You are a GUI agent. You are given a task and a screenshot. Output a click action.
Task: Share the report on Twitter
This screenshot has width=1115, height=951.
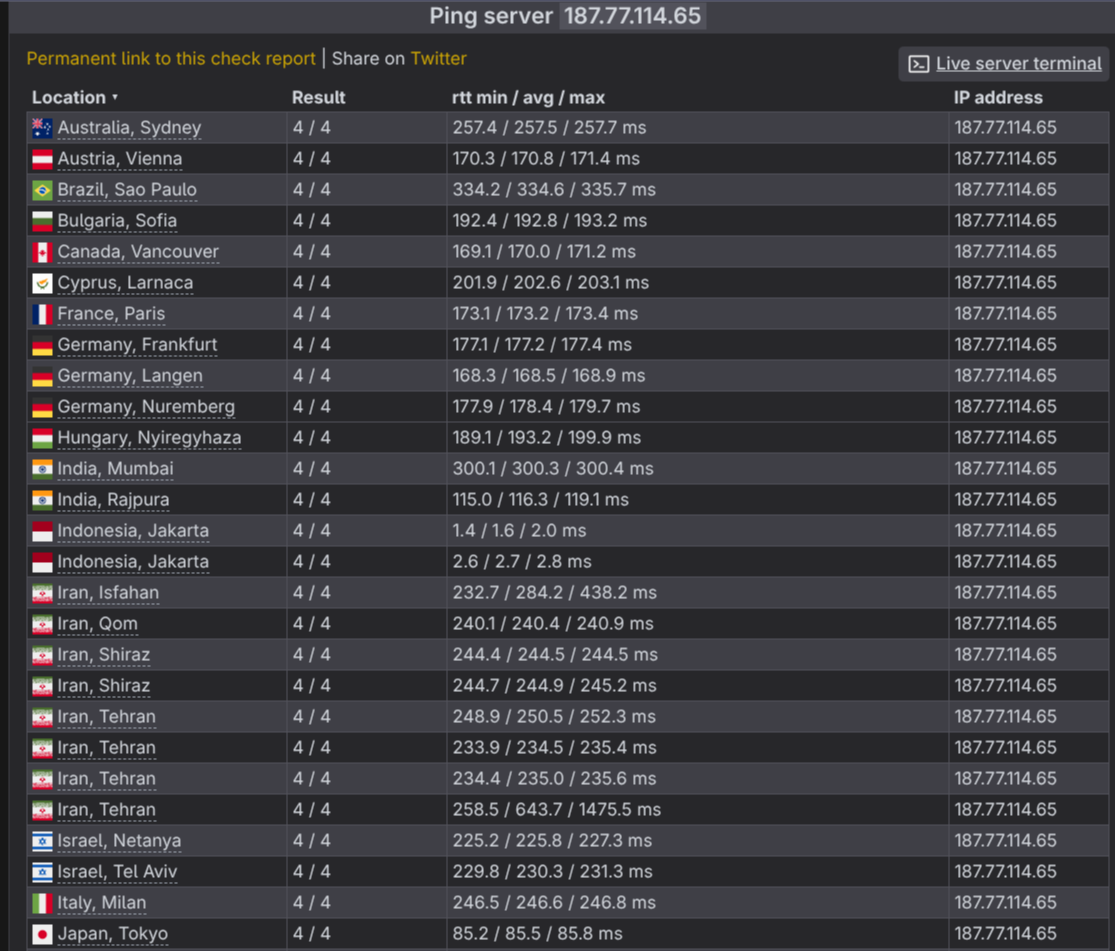tap(438, 58)
